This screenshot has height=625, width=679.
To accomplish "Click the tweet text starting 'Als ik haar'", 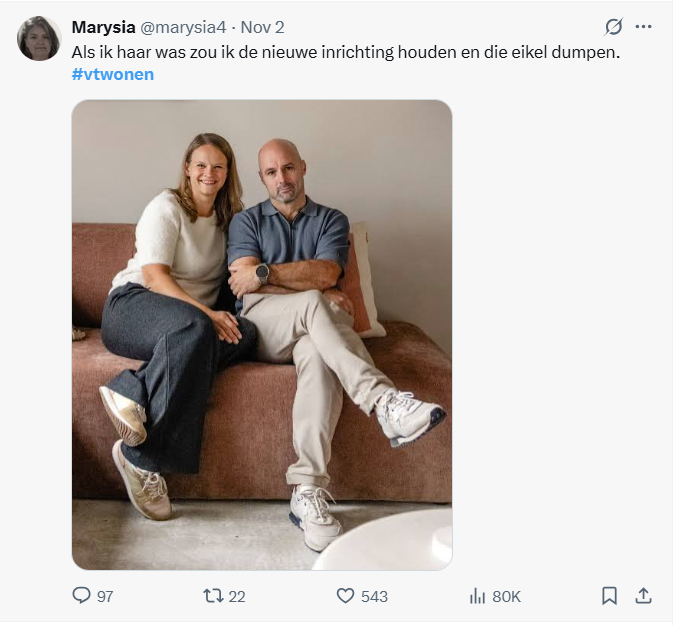I will (x=346, y=51).
